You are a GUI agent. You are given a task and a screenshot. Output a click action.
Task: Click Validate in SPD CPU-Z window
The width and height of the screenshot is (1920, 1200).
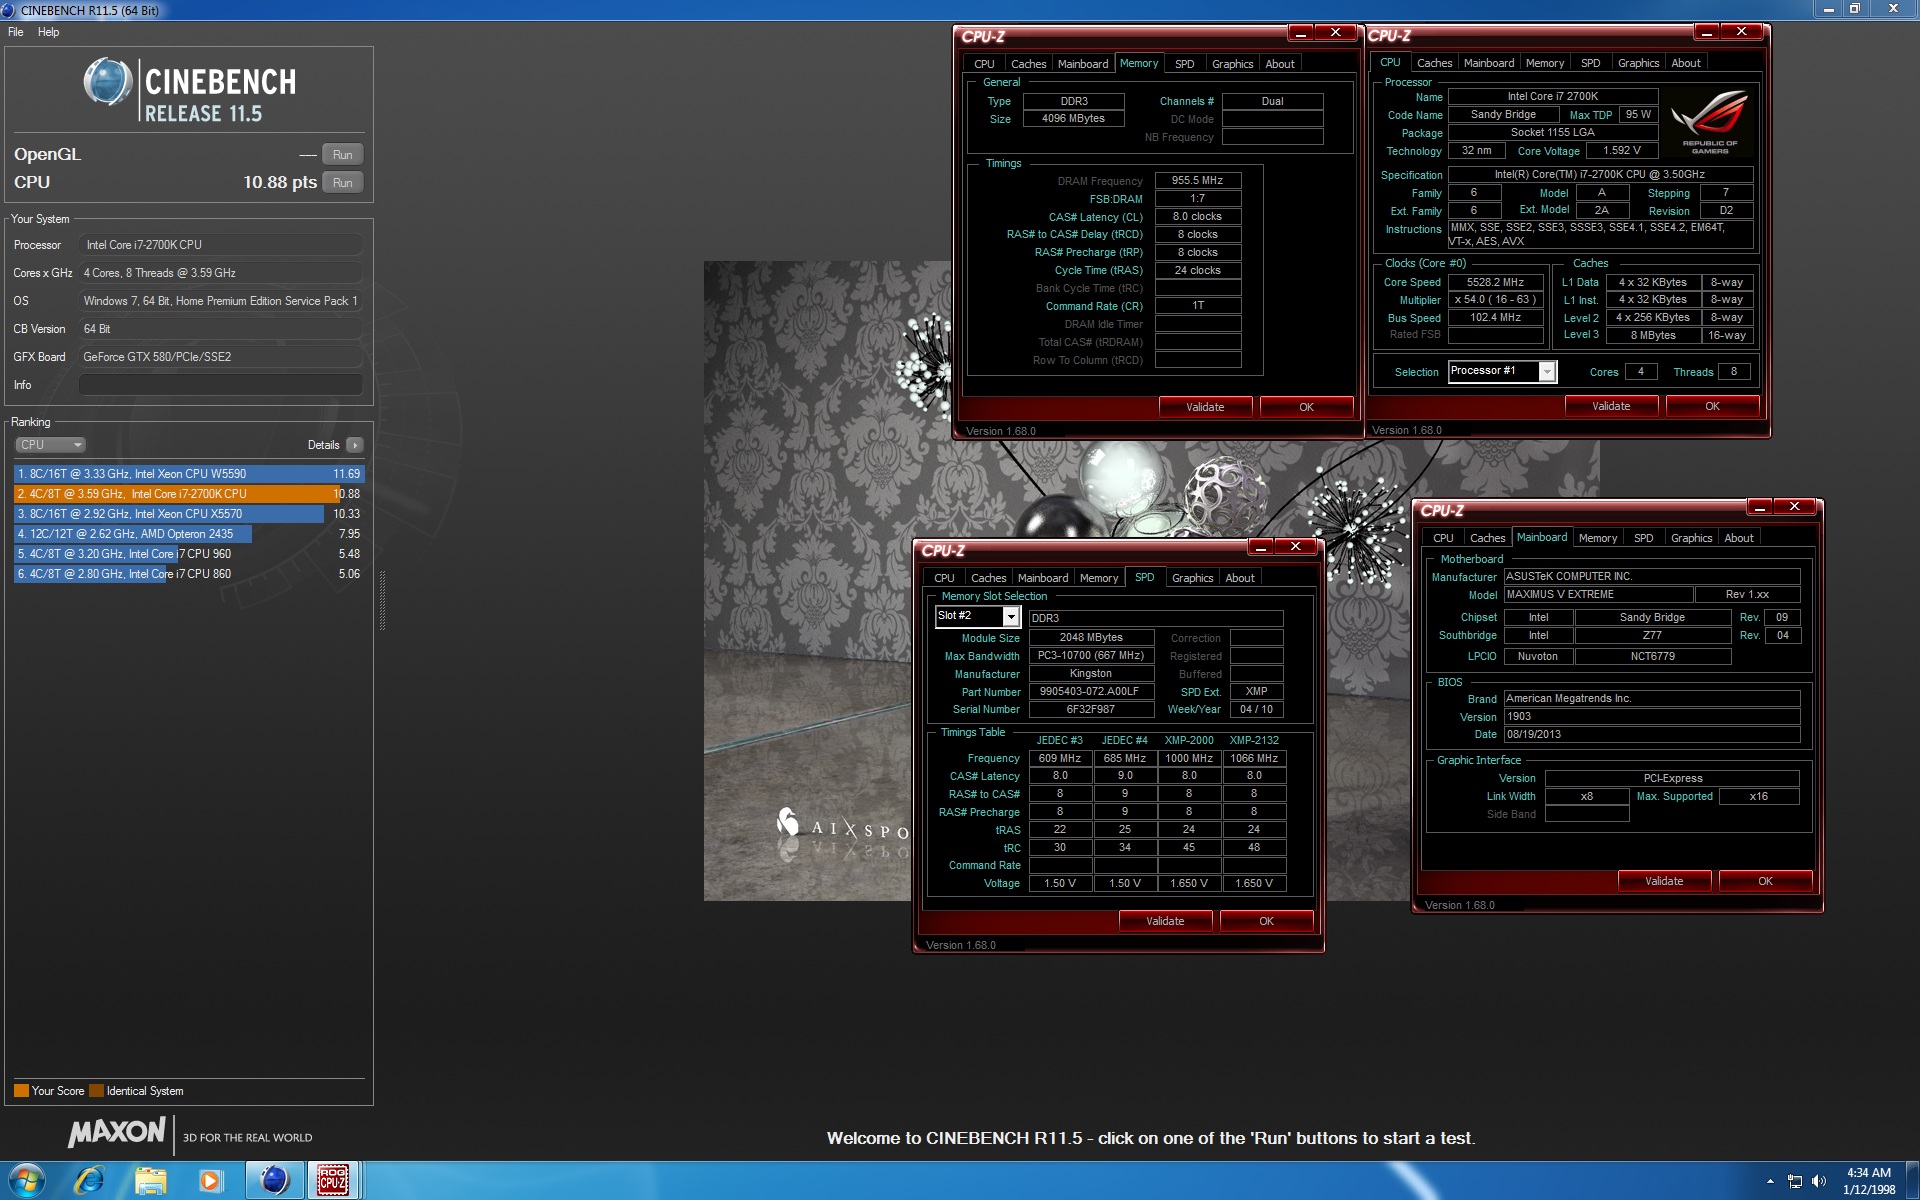point(1165,921)
